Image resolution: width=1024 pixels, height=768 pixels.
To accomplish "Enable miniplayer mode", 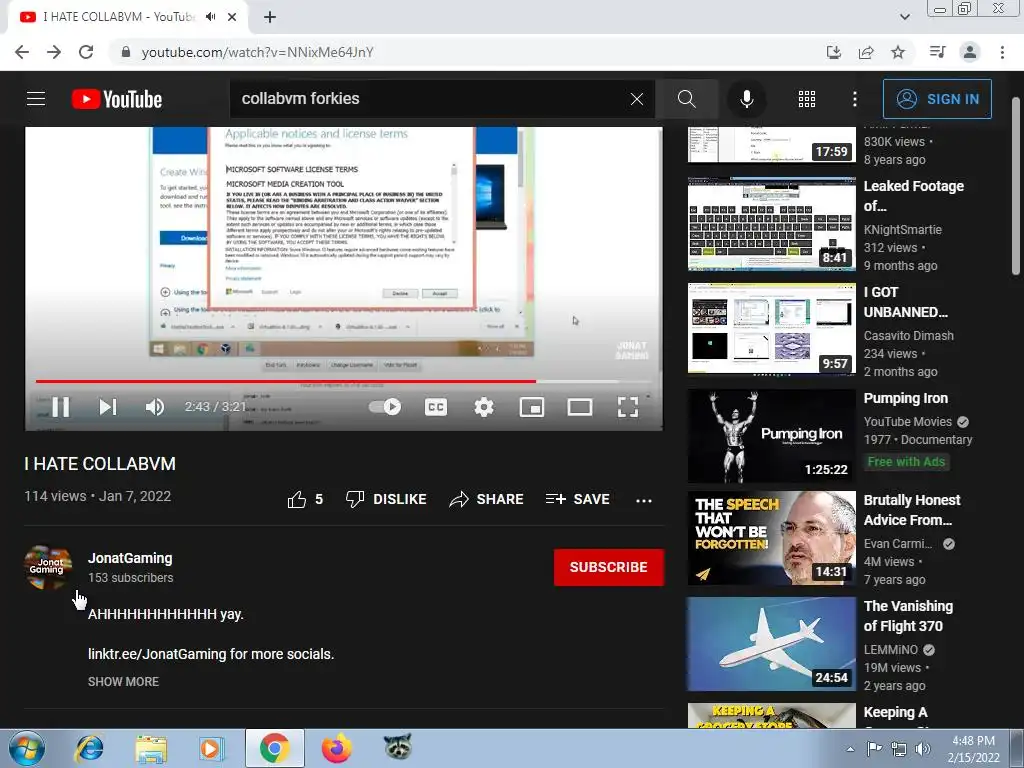I will (532, 407).
